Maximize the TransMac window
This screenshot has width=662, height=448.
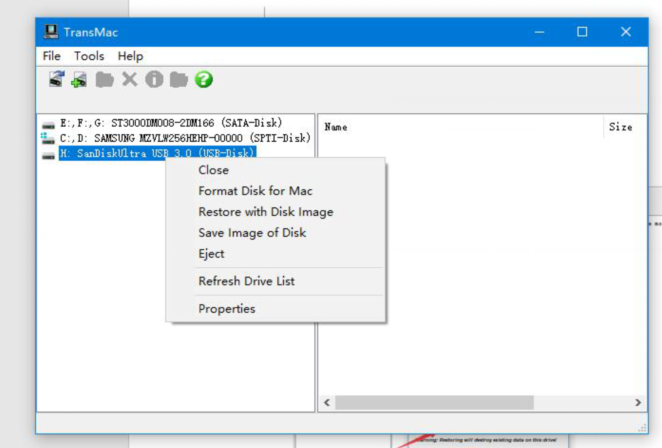(x=582, y=32)
